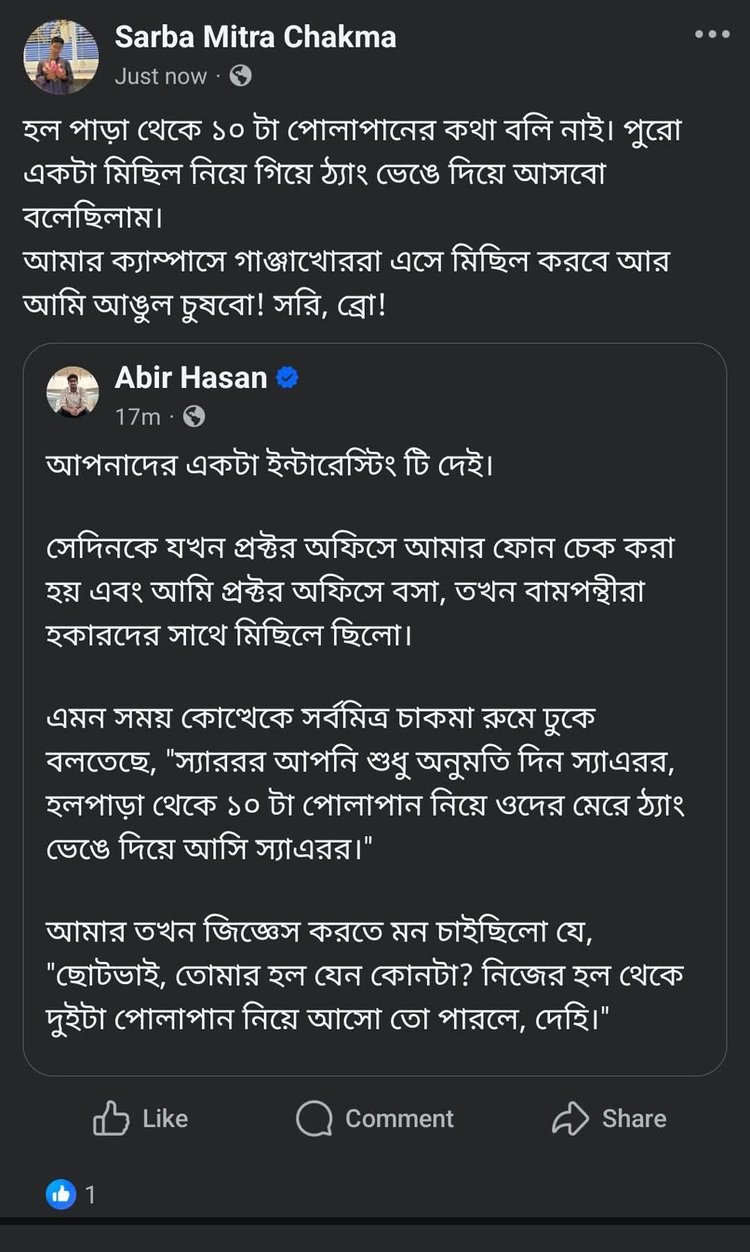
Task: Click the public globe icon beside Just now
Action: coord(240,76)
